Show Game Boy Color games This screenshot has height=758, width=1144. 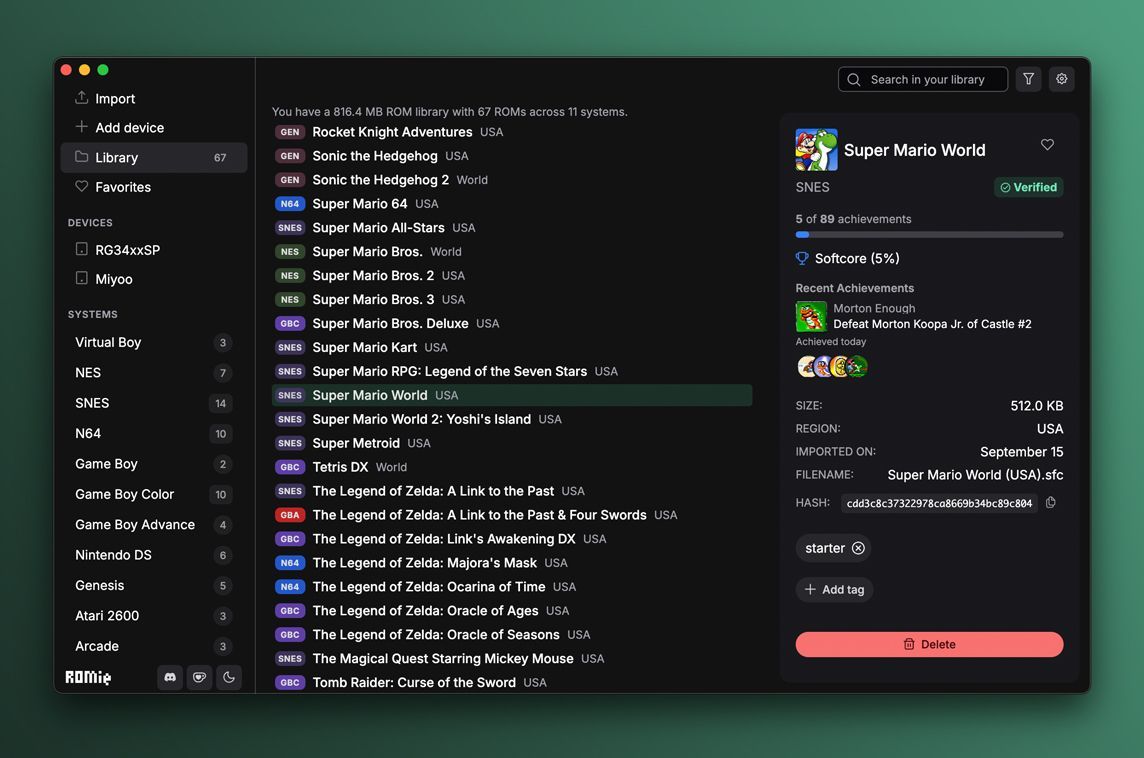[x=154, y=494]
